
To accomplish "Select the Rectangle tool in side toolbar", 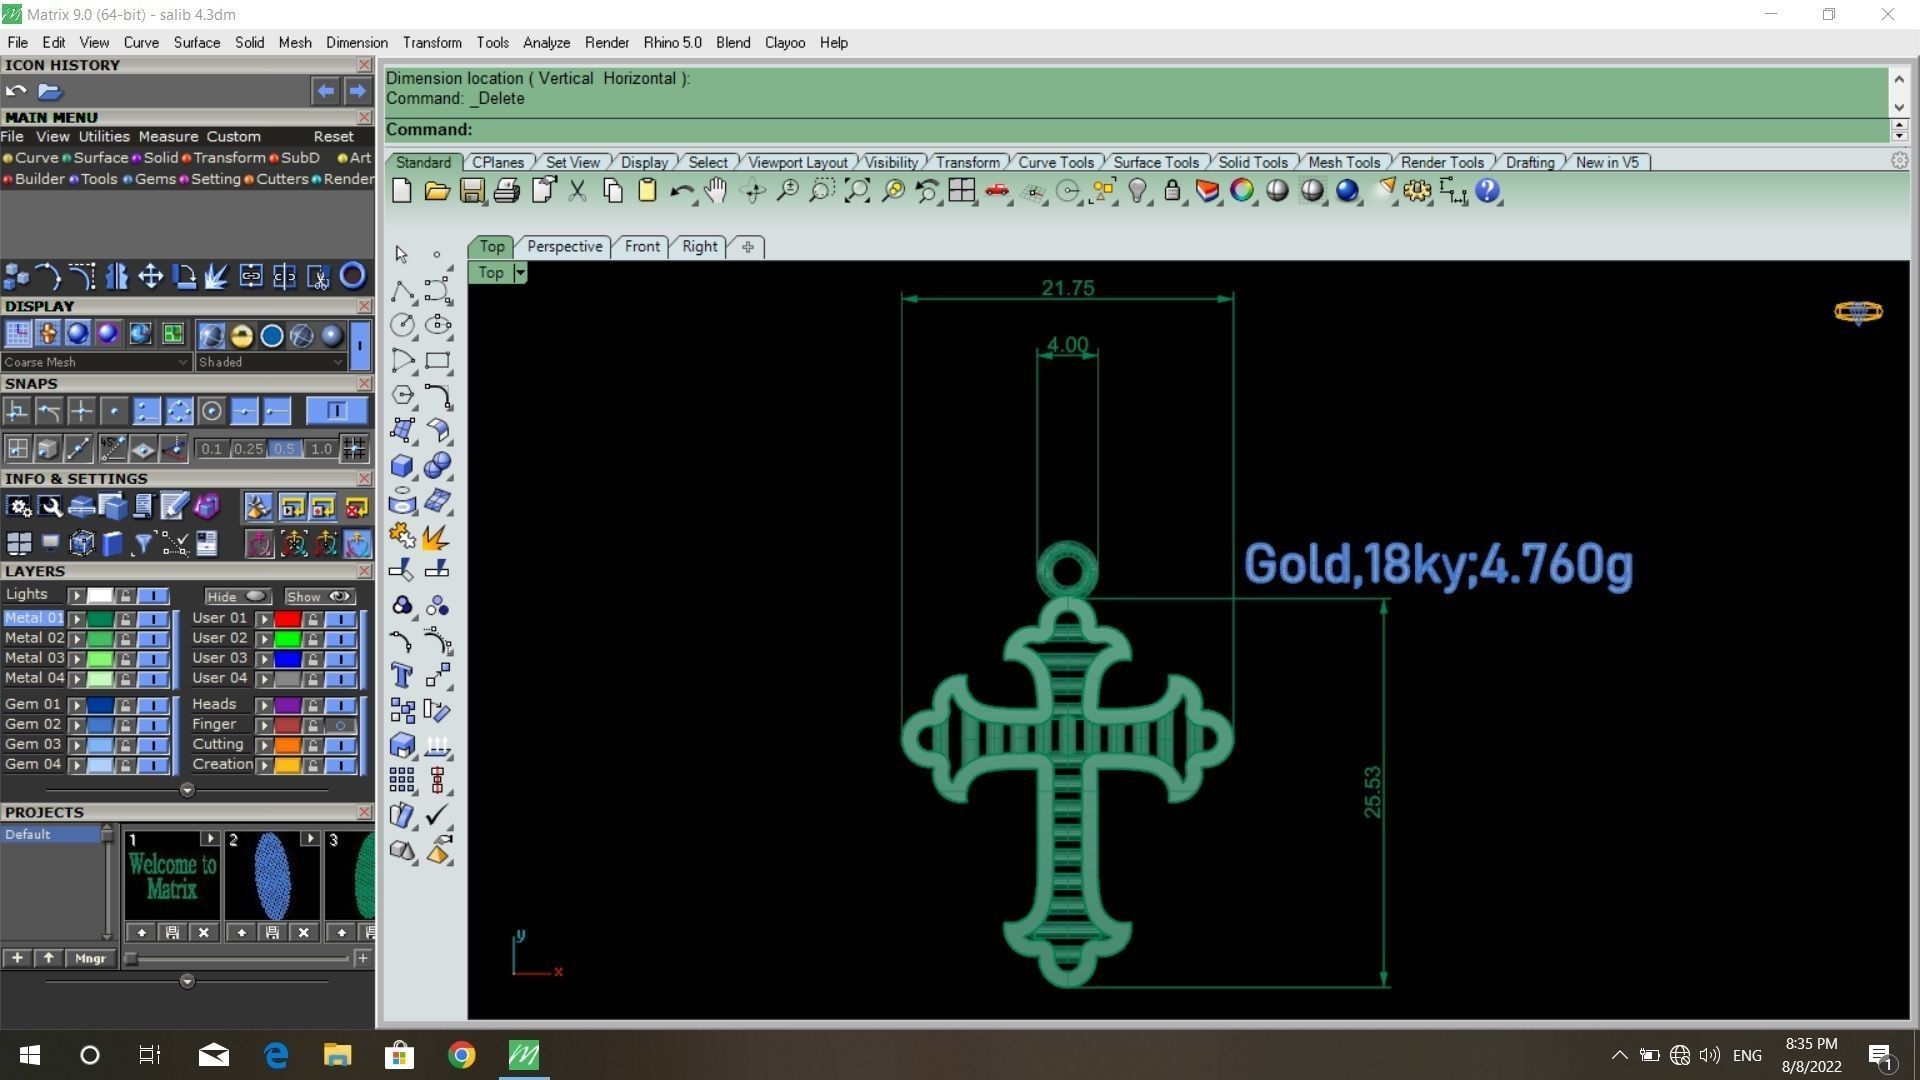I will (438, 360).
